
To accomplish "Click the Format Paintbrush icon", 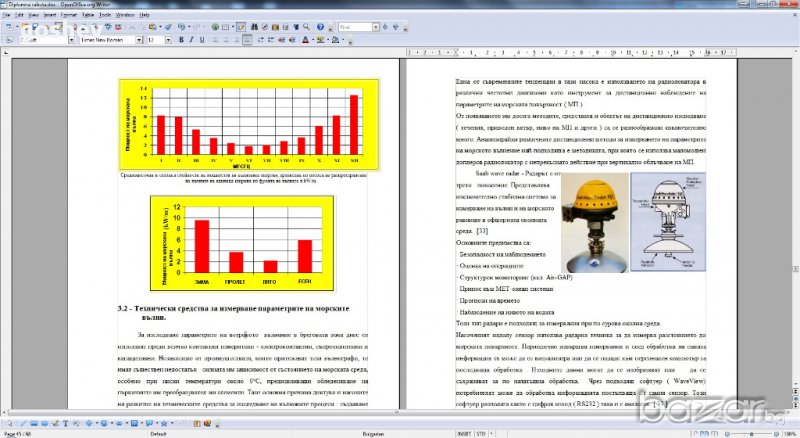I will click(x=168, y=27).
